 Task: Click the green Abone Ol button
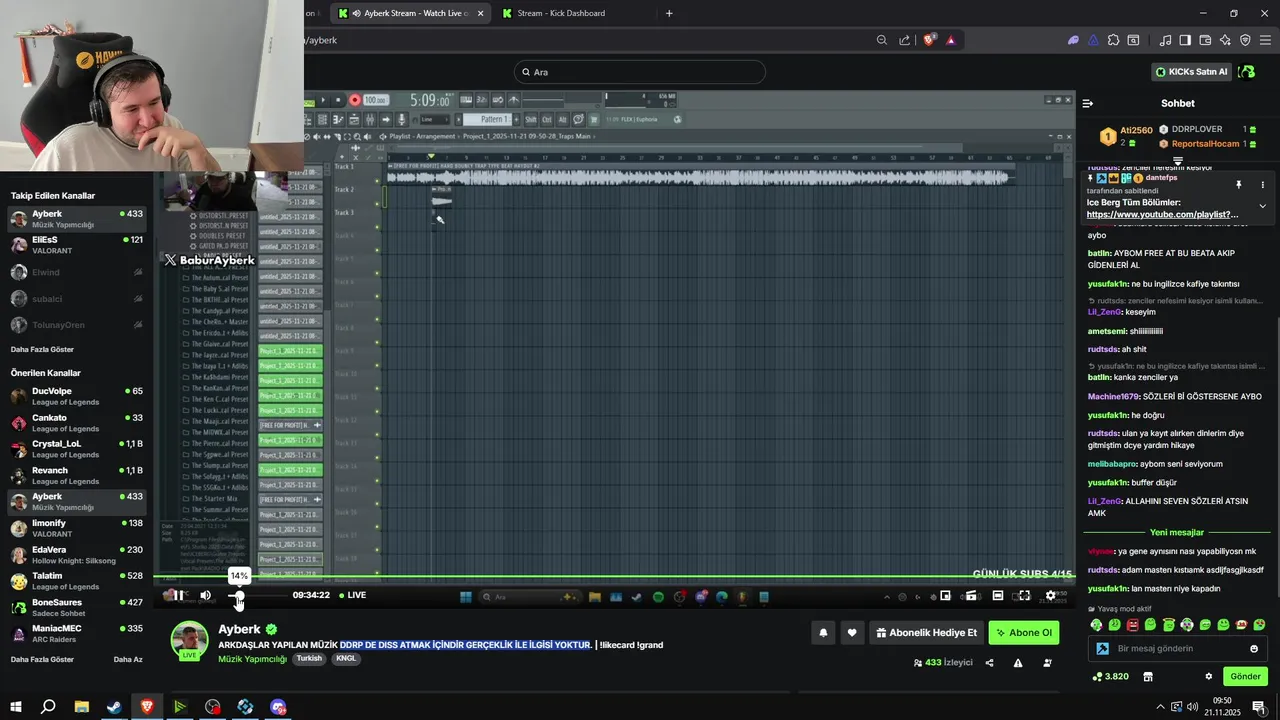[x=1023, y=633]
